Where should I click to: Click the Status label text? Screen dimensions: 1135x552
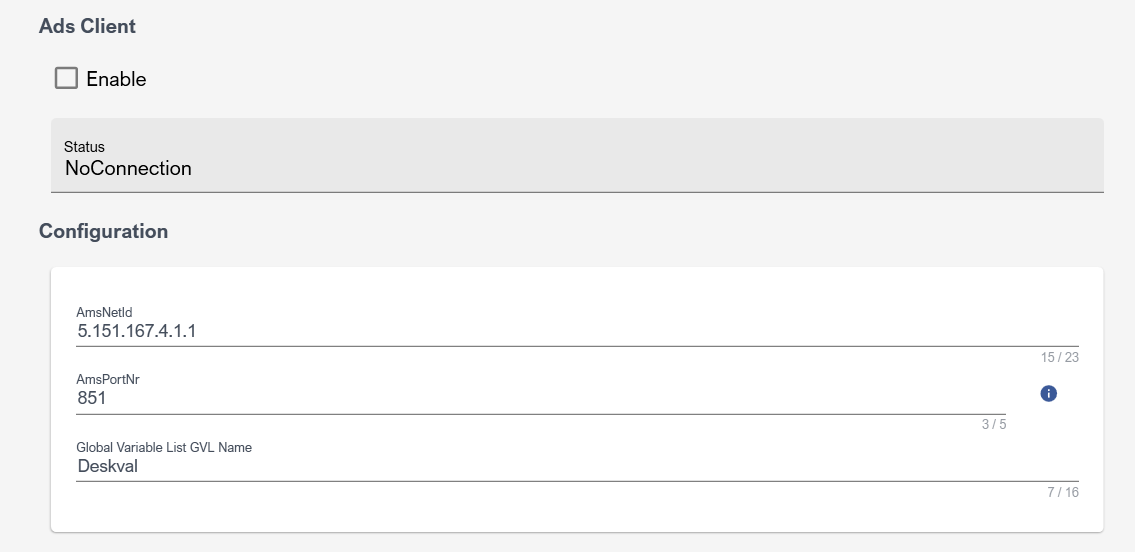[84, 147]
